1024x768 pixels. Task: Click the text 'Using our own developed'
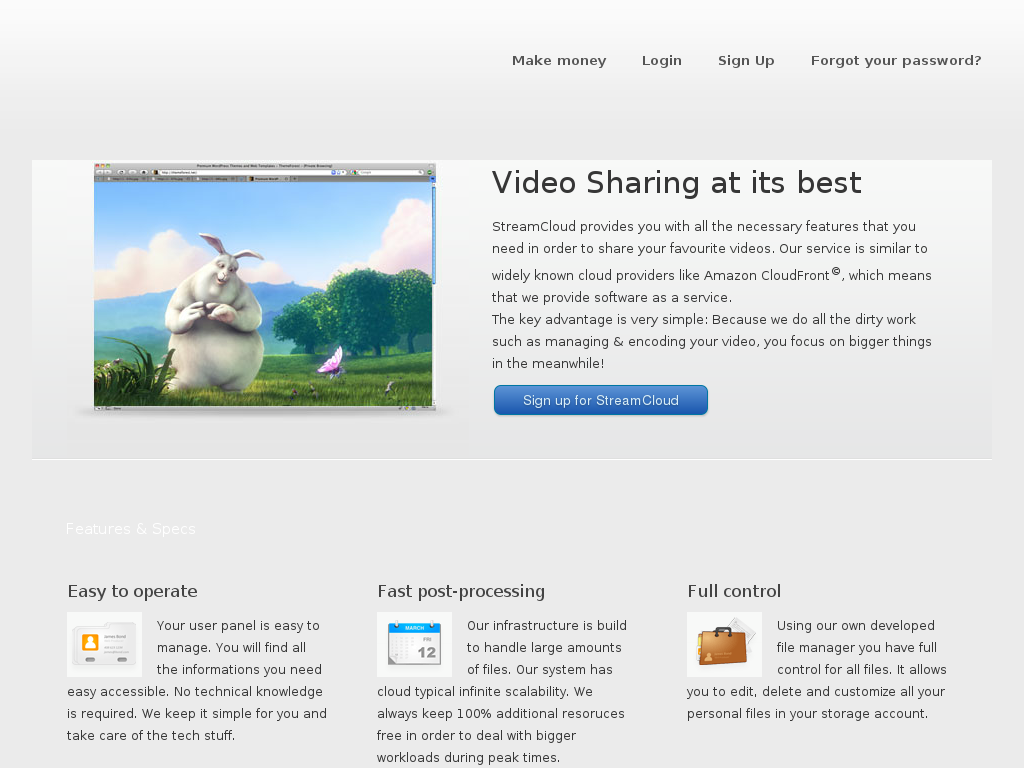(x=856, y=626)
